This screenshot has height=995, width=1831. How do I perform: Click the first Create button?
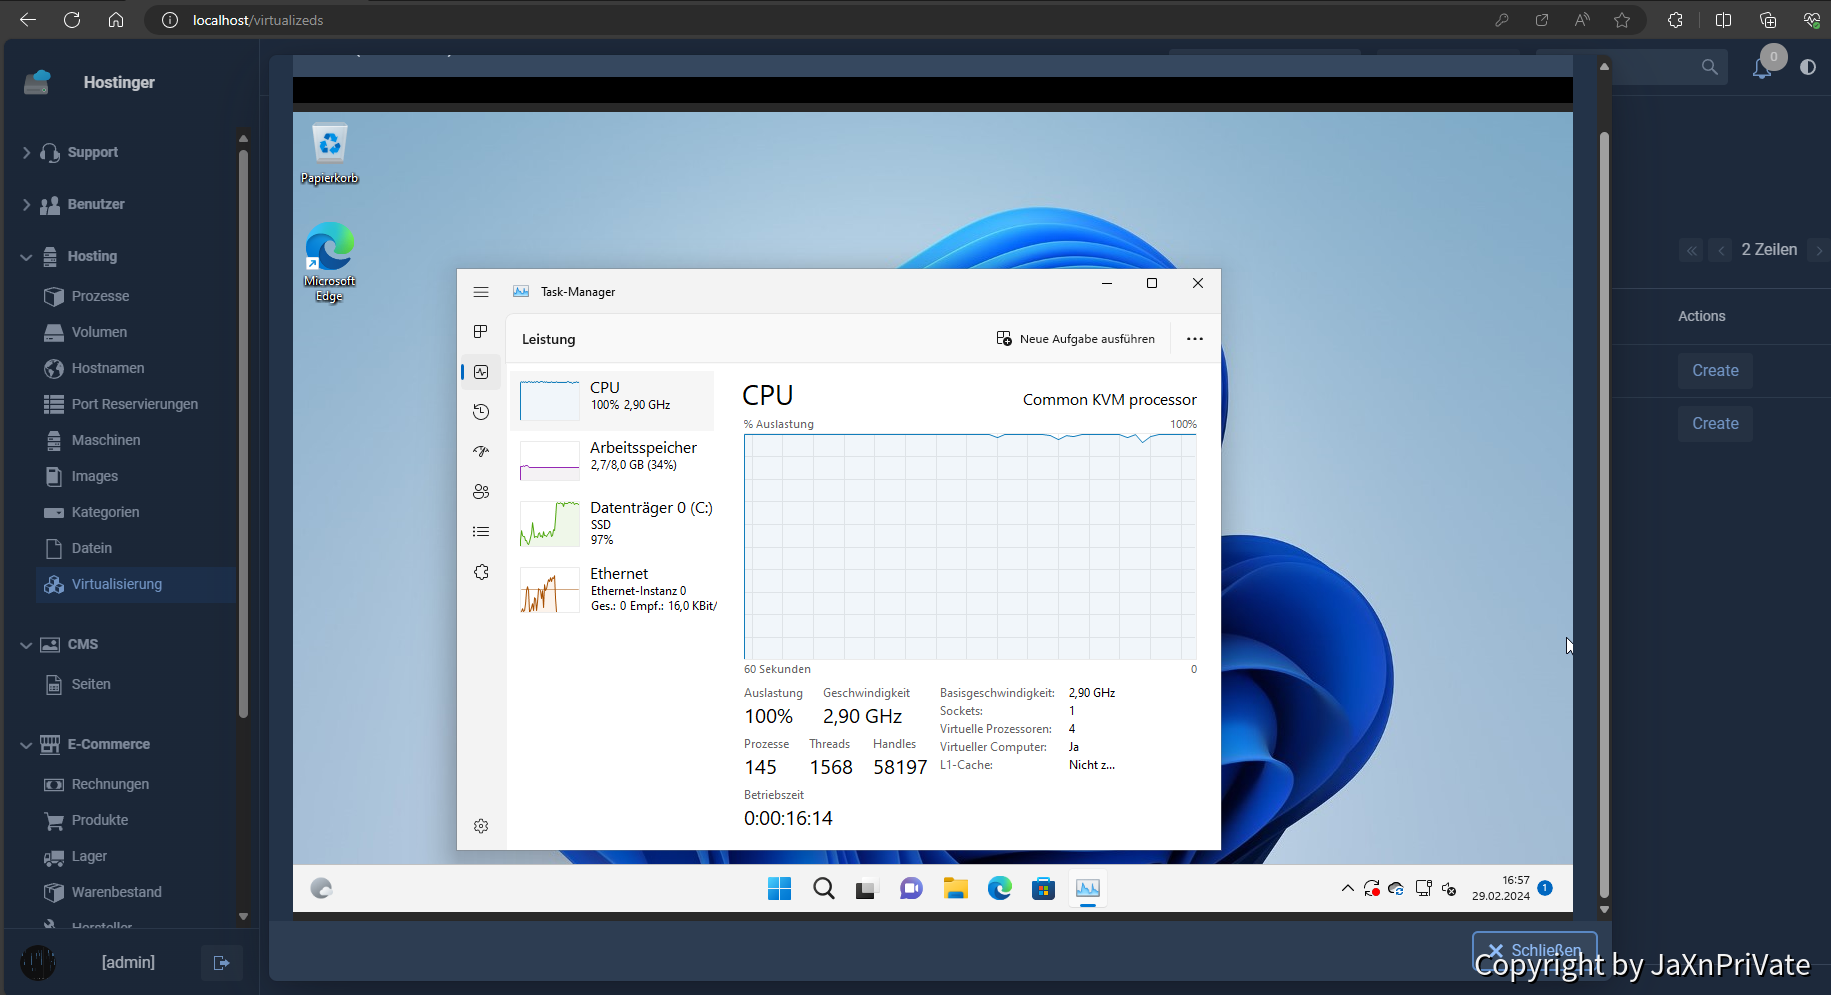point(1714,371)
